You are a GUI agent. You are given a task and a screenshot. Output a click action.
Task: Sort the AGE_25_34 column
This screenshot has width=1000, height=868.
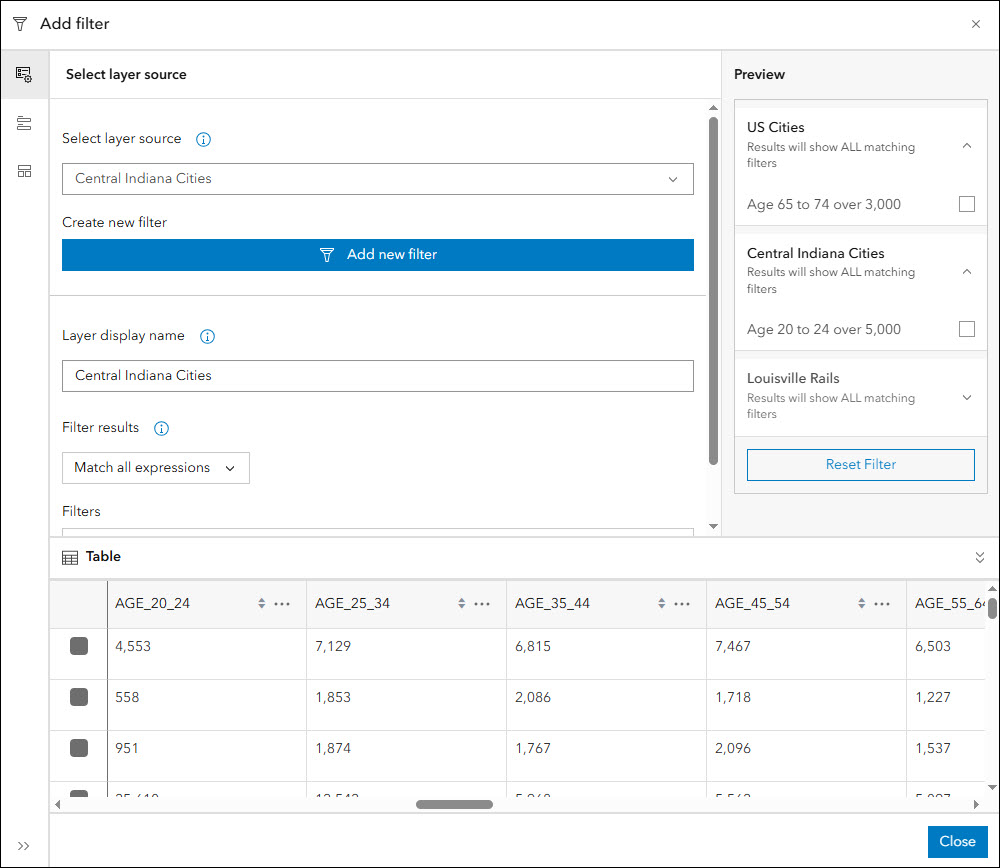pos(462,604)
